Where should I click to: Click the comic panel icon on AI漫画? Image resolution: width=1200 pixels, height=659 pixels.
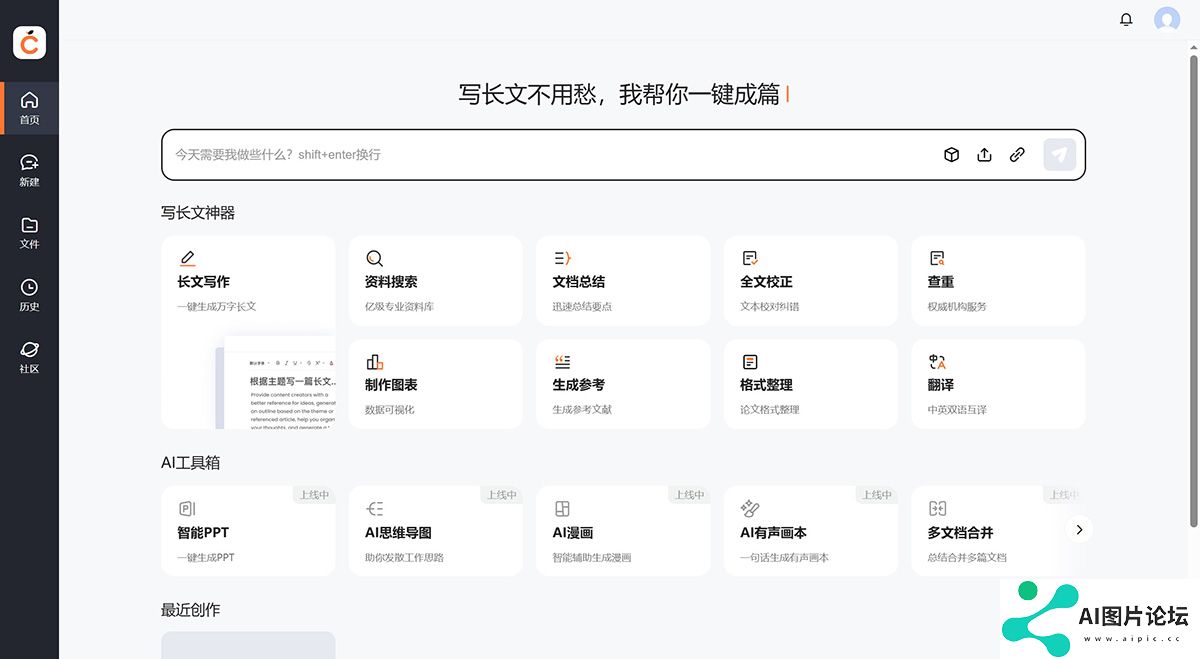(x=562, y=509)
